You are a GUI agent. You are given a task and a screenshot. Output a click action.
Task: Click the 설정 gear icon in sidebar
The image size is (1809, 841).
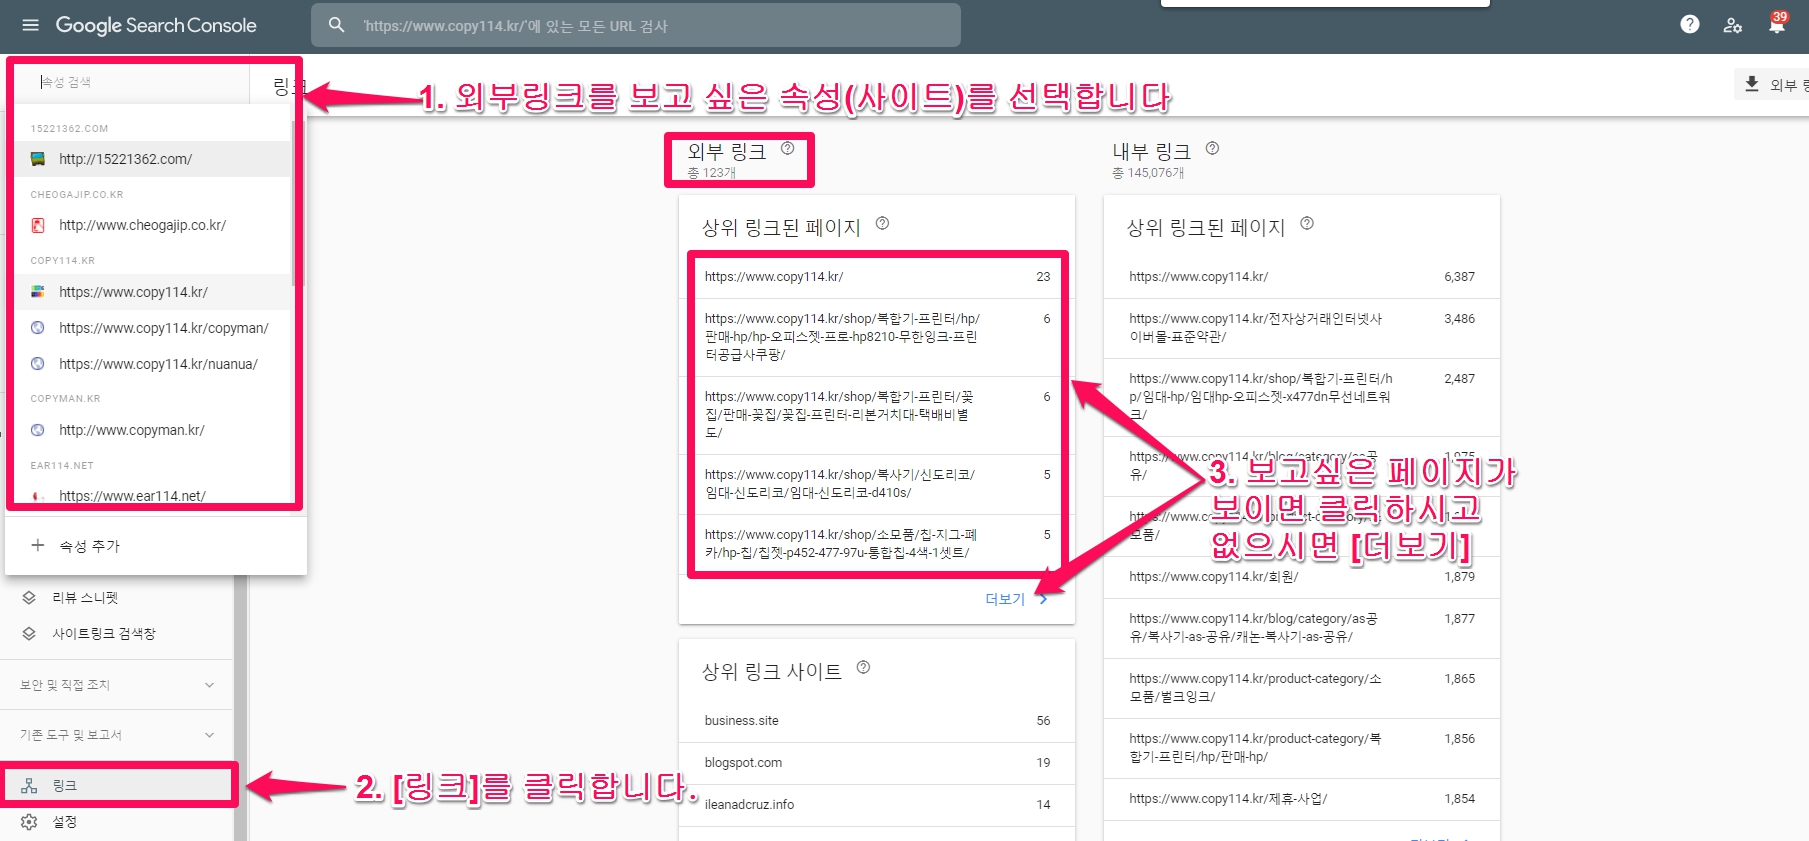pyautogui.click(x=29, y=821)
